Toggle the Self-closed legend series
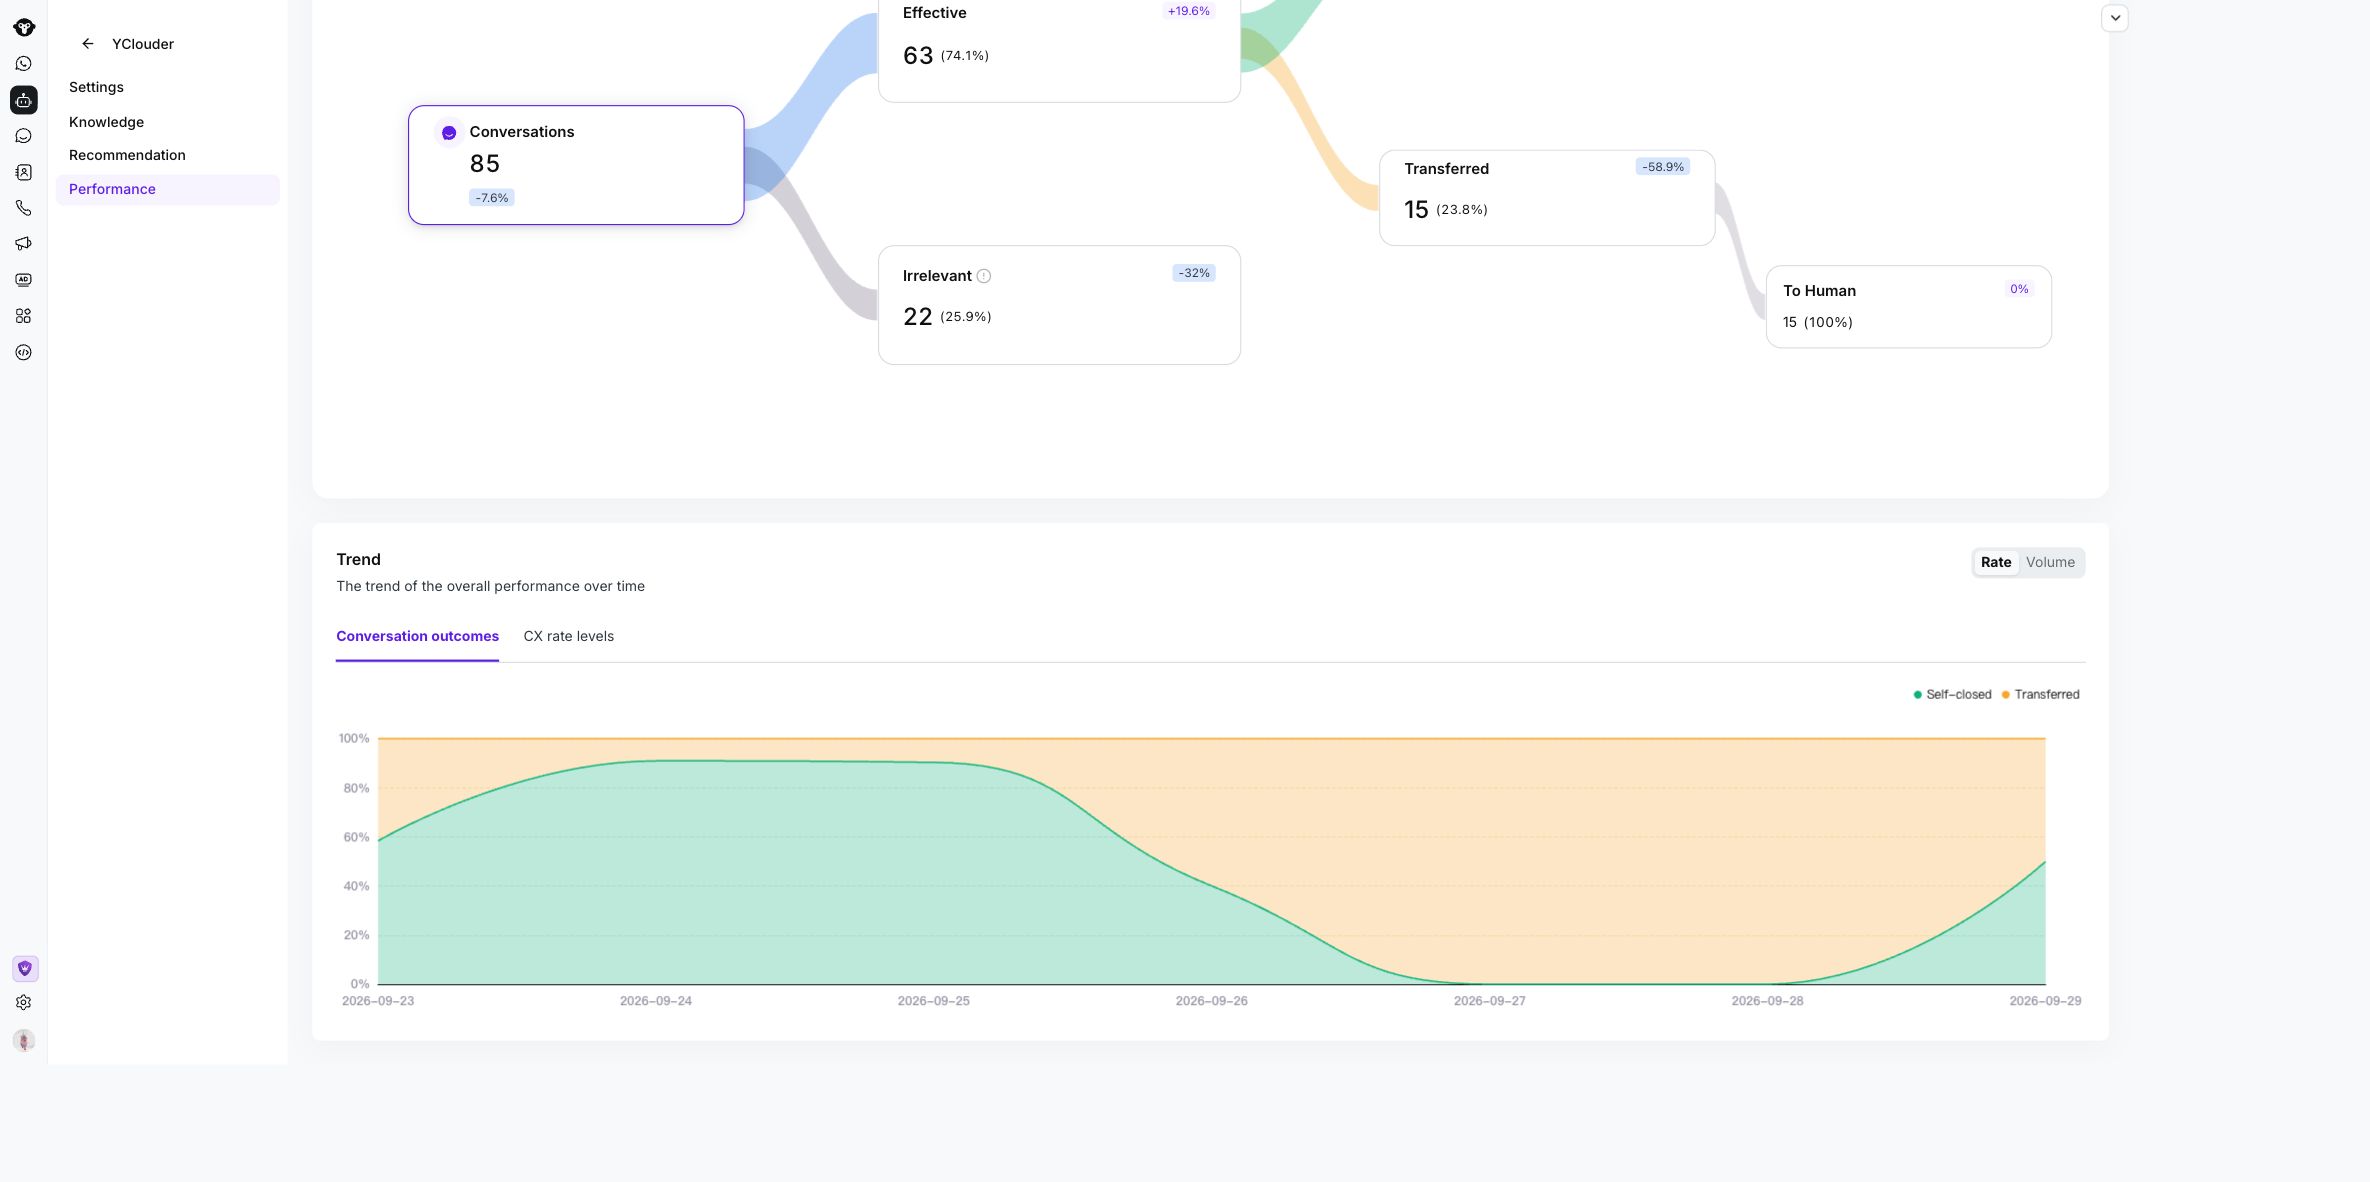This screenshot has height=1182, width=2370. [x=1952, y=695]
